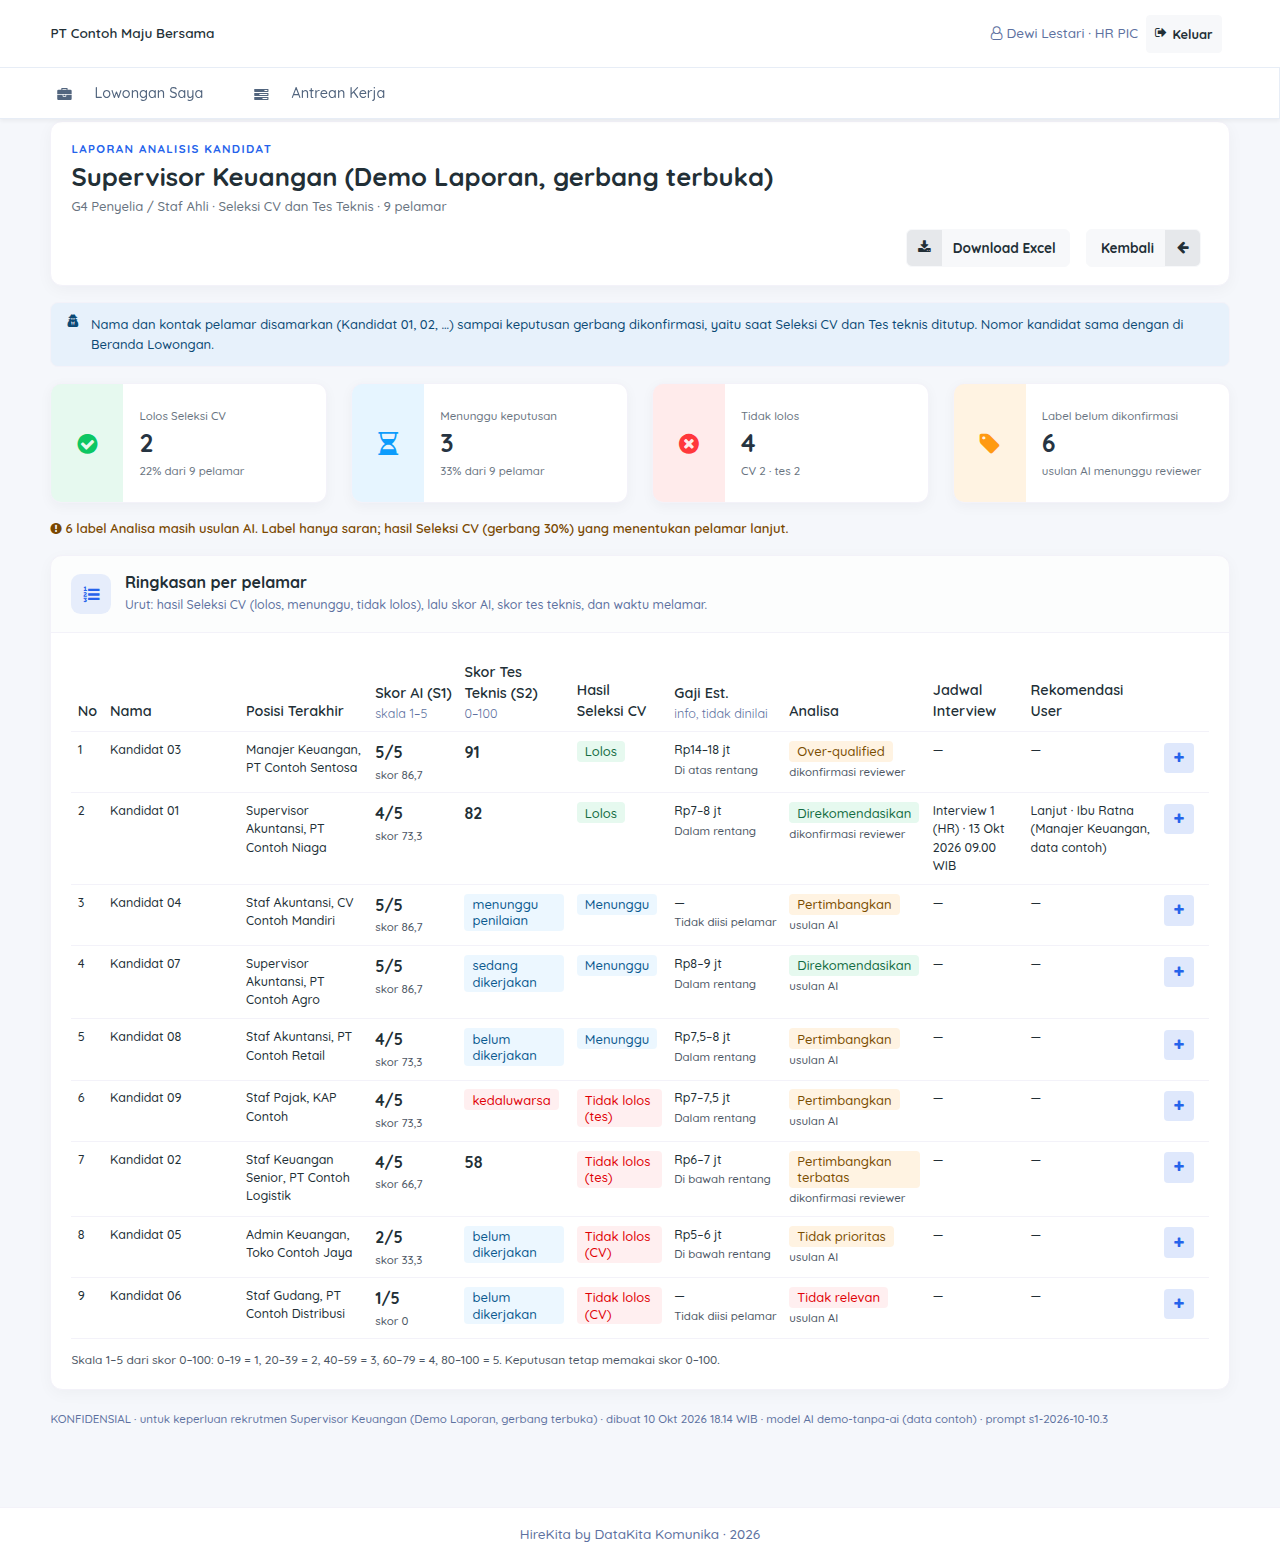1280x1560 pixels.
Task: Expand row details for Kandidat 07
Action: (1179, 972)
